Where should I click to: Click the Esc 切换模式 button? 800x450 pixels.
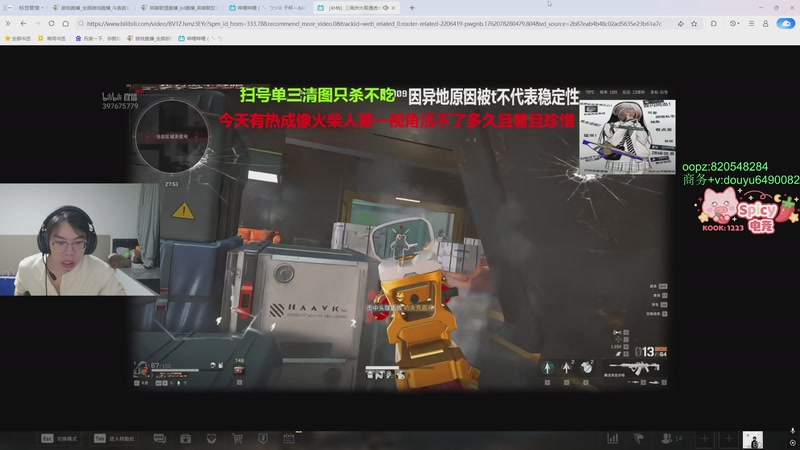(59, 438)
